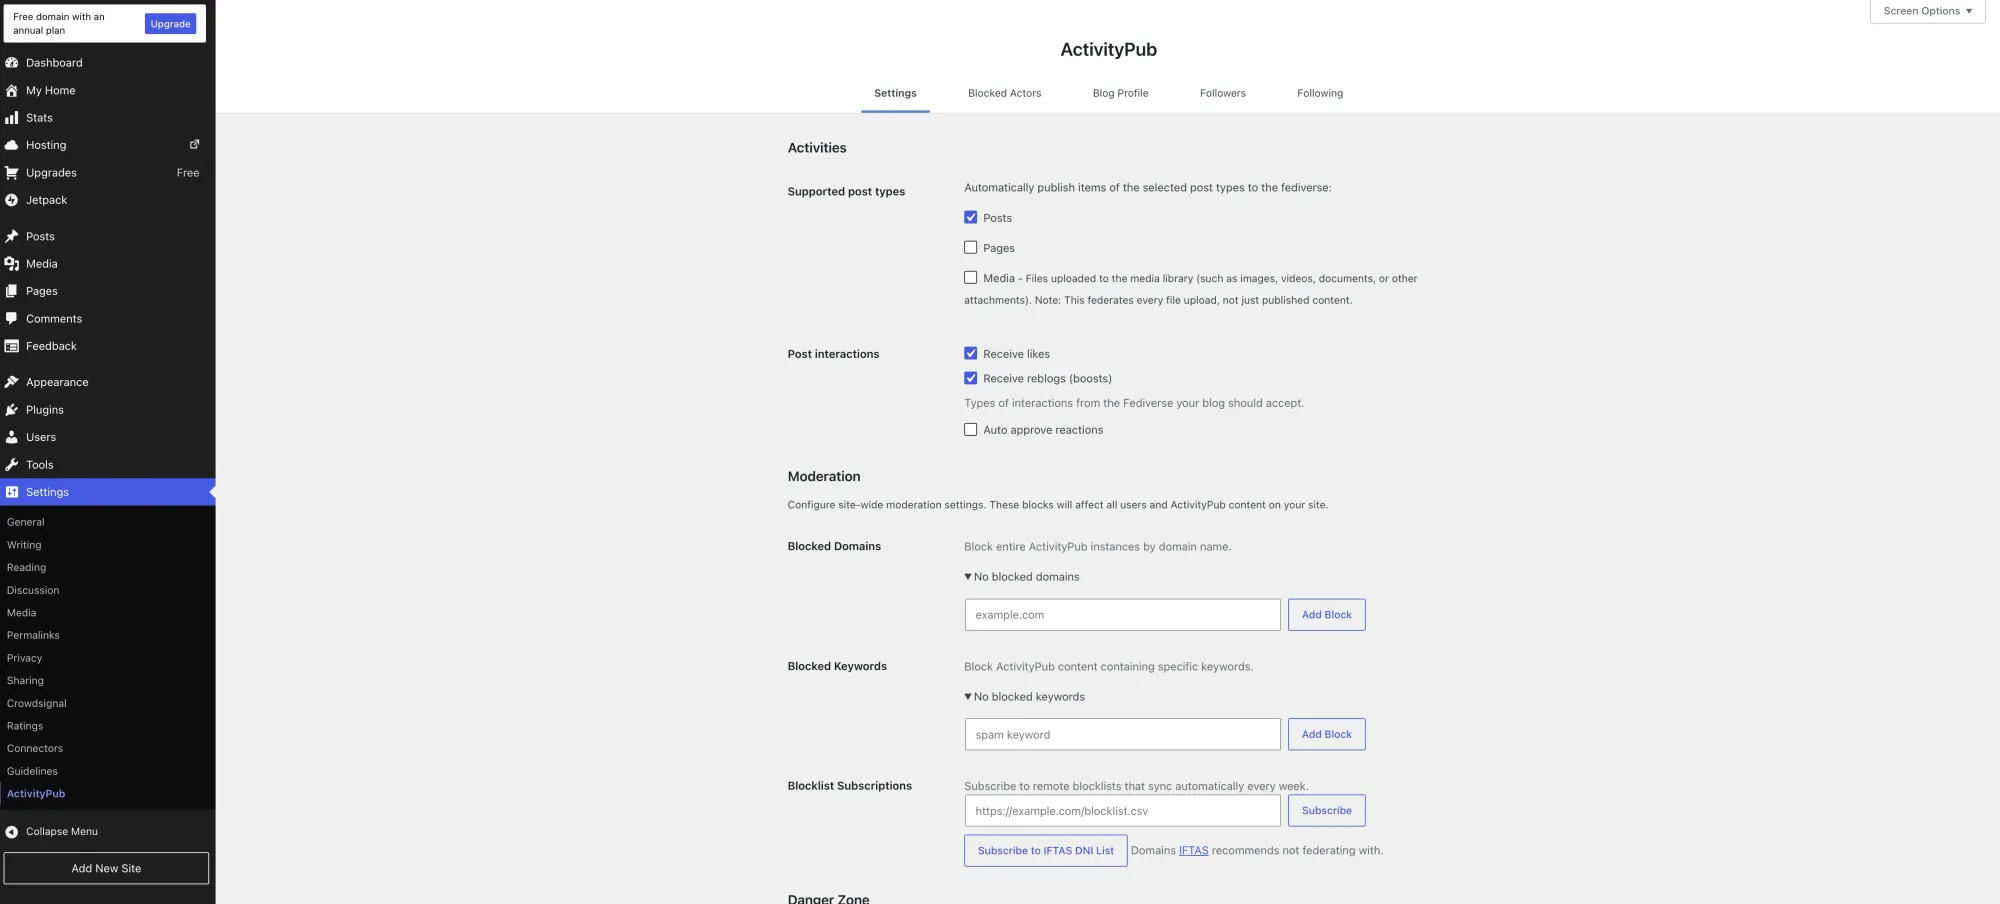Image resolution: width=2000 pixels, height=904 pixels.
Task: Click the Appearance brush icon
Action: [12, 382]
